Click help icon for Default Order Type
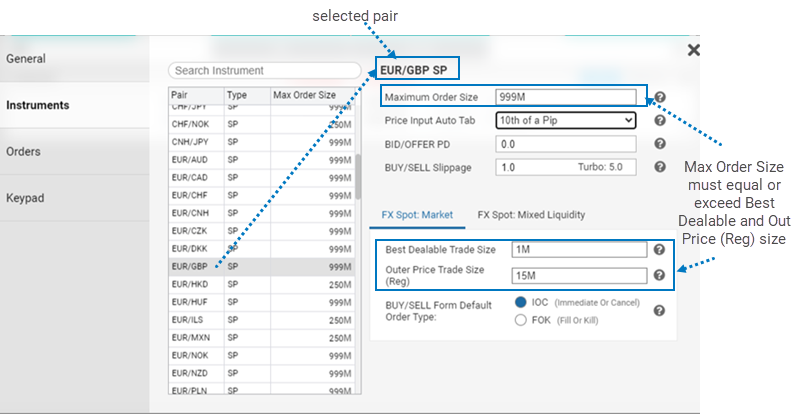 point(660,311)
